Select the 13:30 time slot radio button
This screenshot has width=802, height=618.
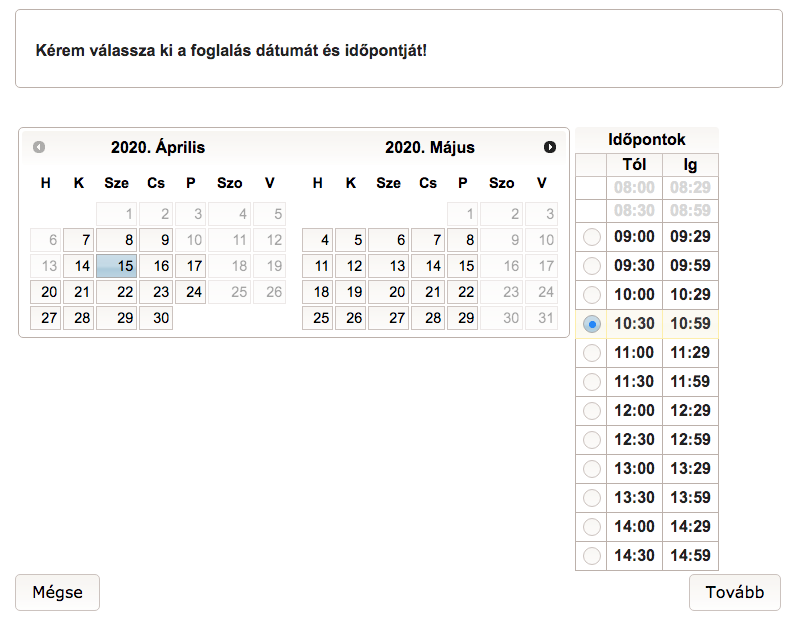coord(592,498)
